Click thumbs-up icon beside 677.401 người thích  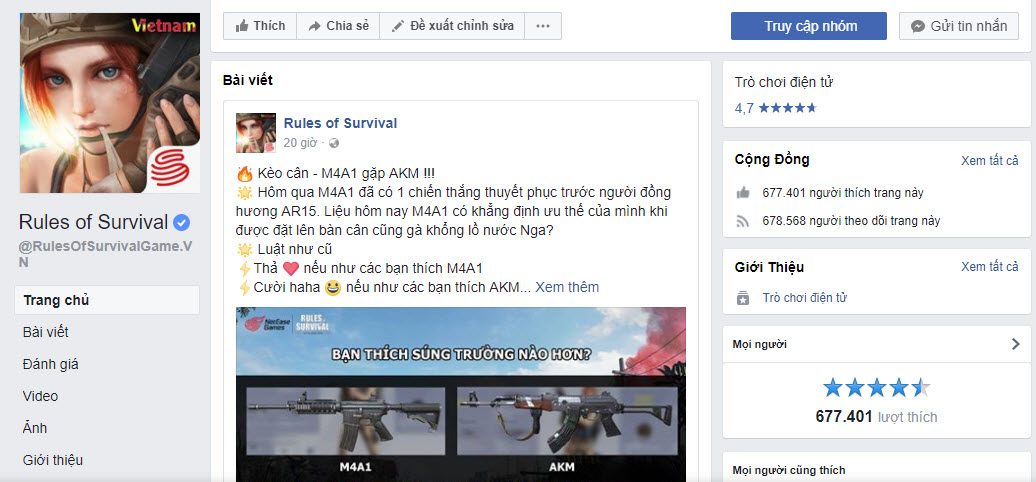(743, 193)
